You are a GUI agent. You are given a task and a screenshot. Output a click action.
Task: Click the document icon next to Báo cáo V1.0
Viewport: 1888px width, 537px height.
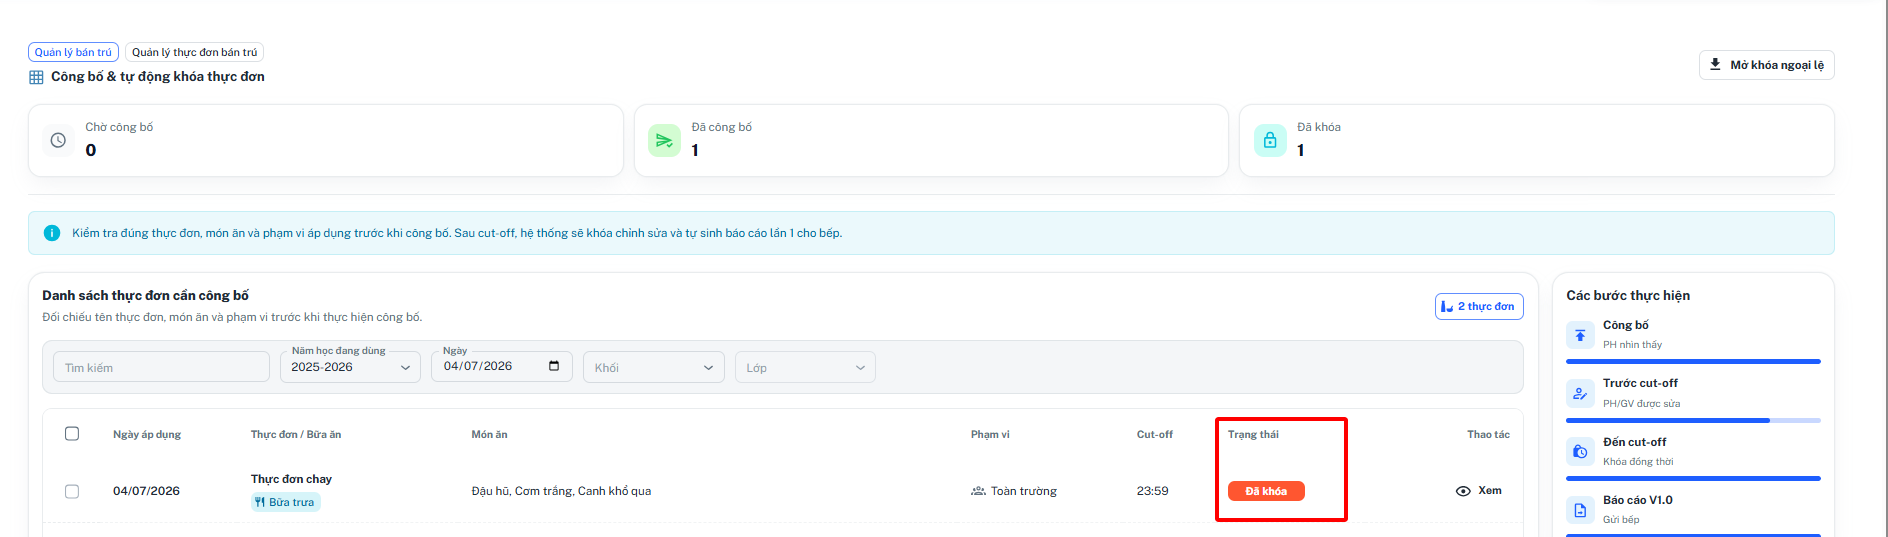coord(1580,510)
